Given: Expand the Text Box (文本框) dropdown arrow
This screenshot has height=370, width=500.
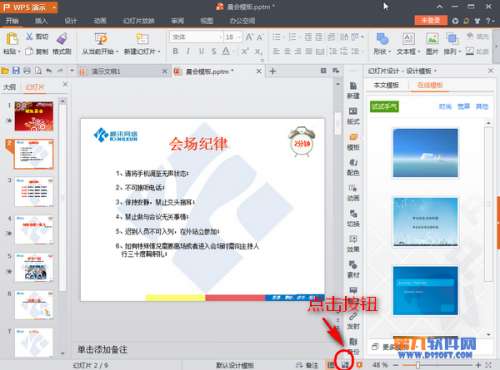Looking at the screenshot, I should 419,52.
